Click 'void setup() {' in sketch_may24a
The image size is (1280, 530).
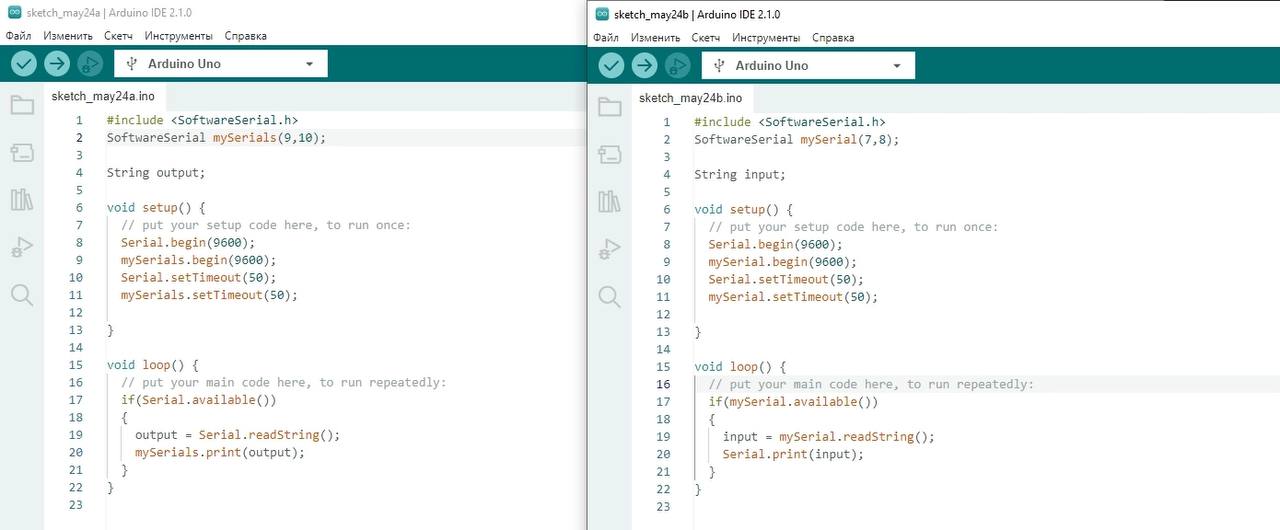click(156, 207)
